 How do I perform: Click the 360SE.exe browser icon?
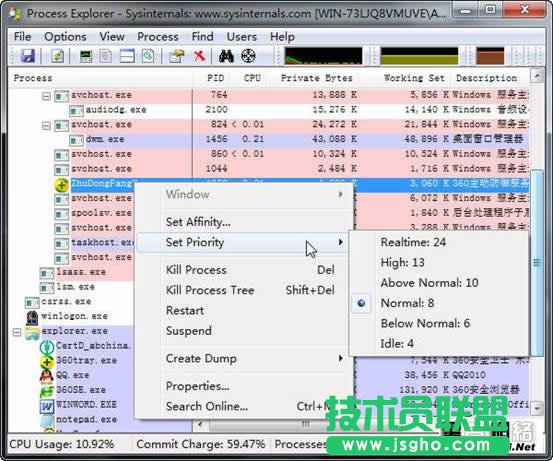point(47,391)
